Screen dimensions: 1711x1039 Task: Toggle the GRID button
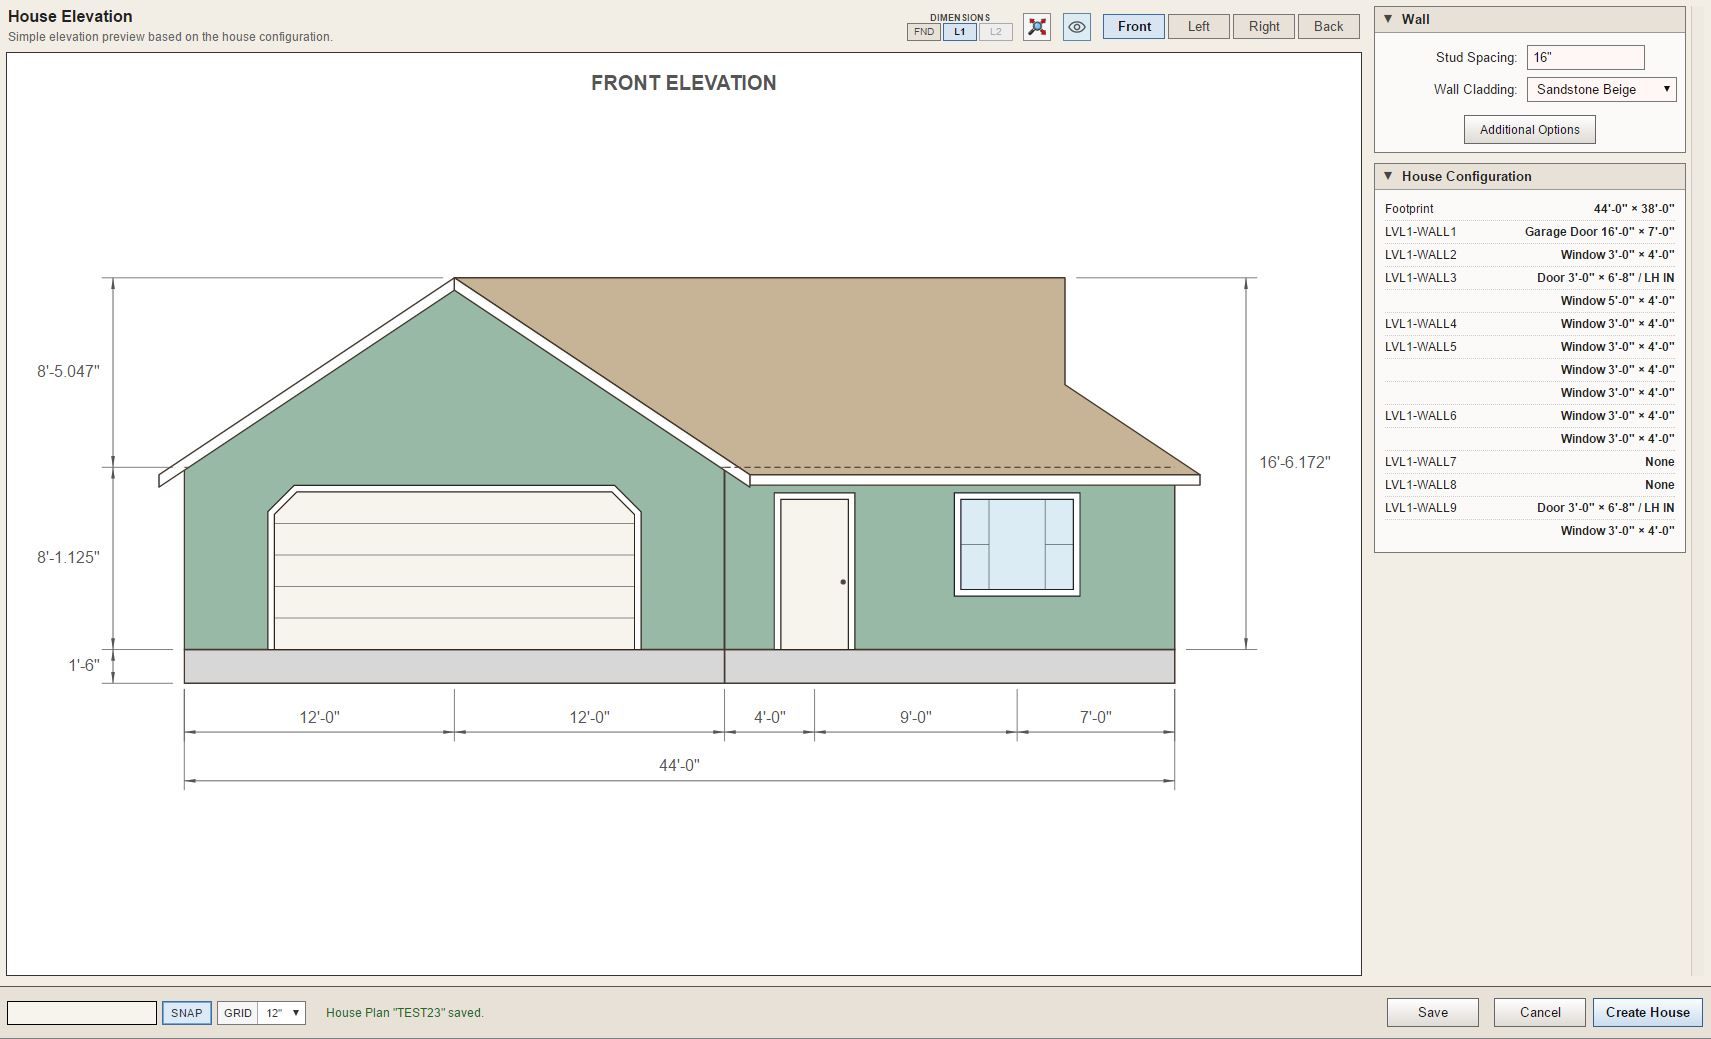point(238,1013)
